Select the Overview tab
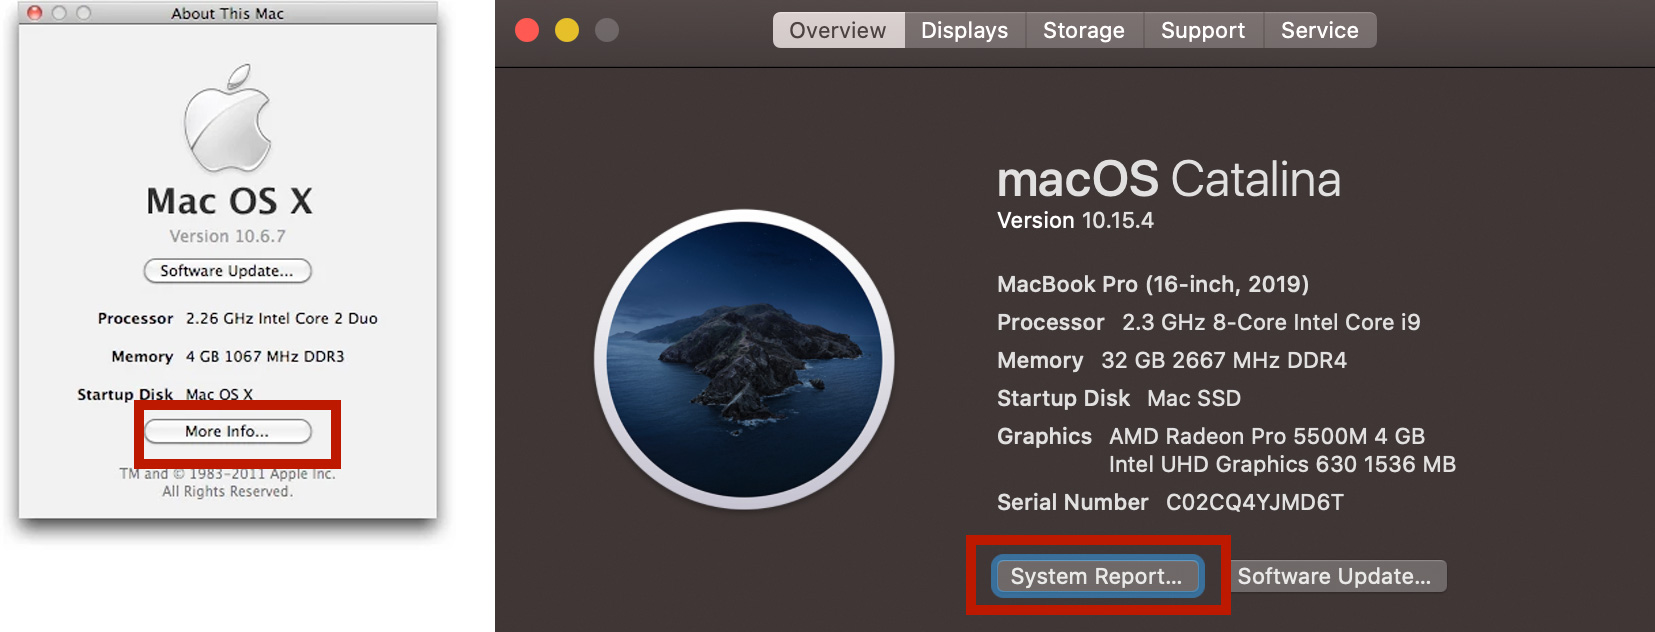Image resolution: width=1655 pixels, height=632 pixels. pyautogui.click(x=838, y=31)
